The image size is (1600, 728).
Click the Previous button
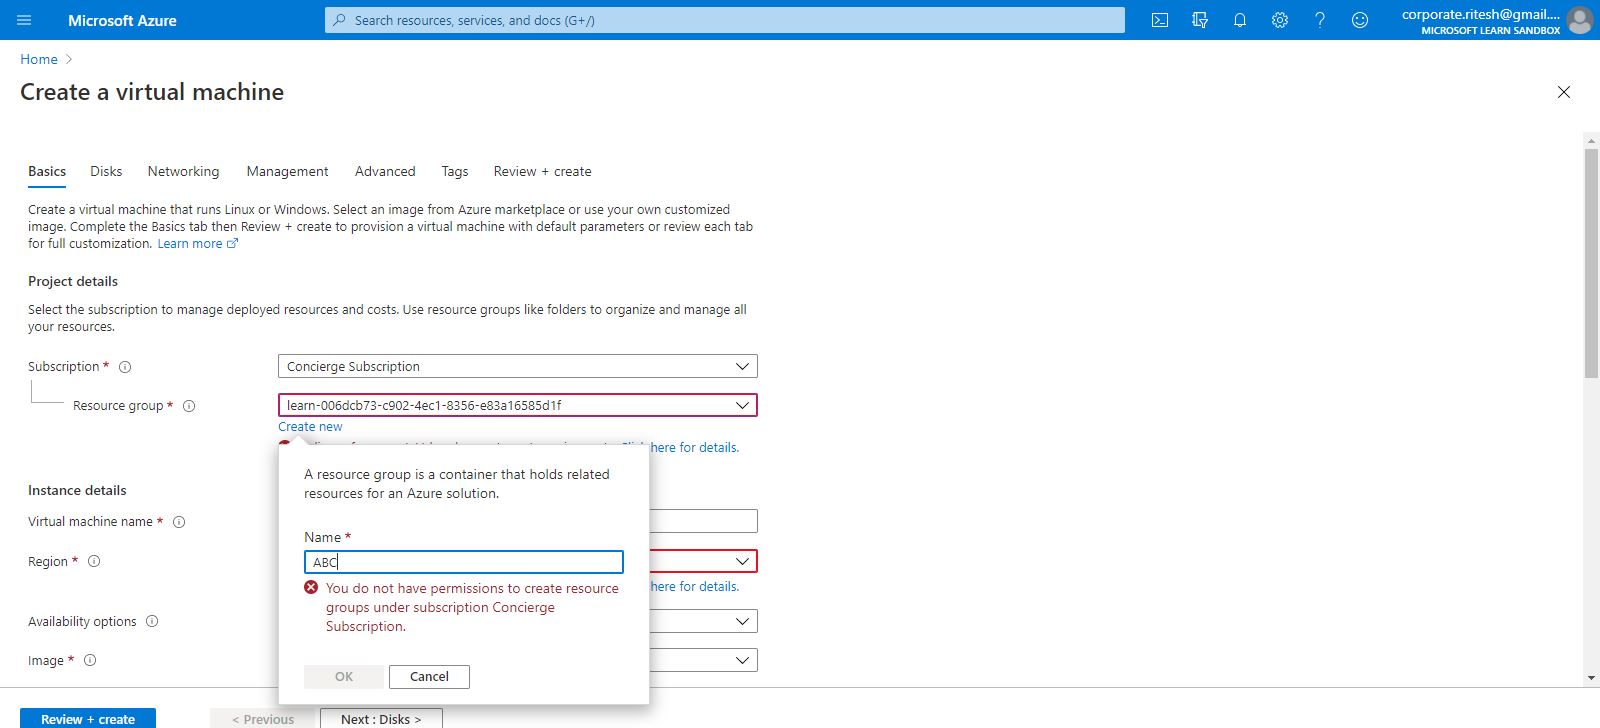pos(263,718)
